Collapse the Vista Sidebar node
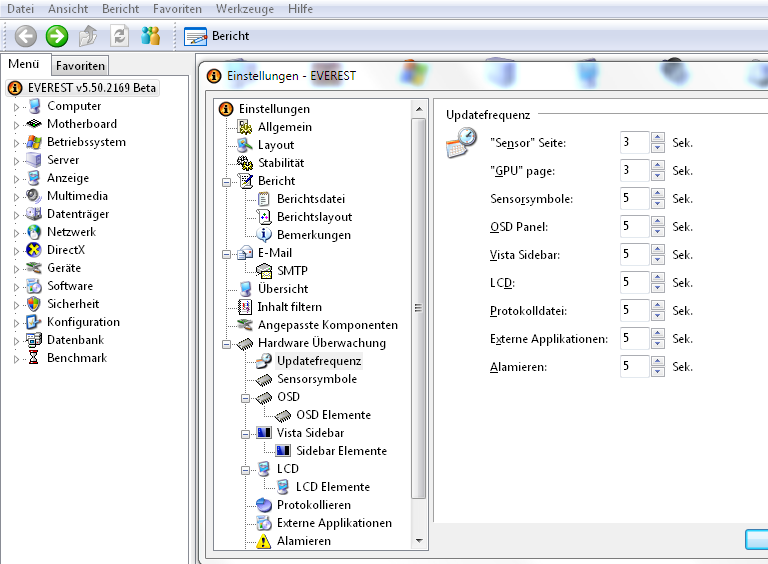The height and width of the screenshot is (564, 768). (245, 434)
